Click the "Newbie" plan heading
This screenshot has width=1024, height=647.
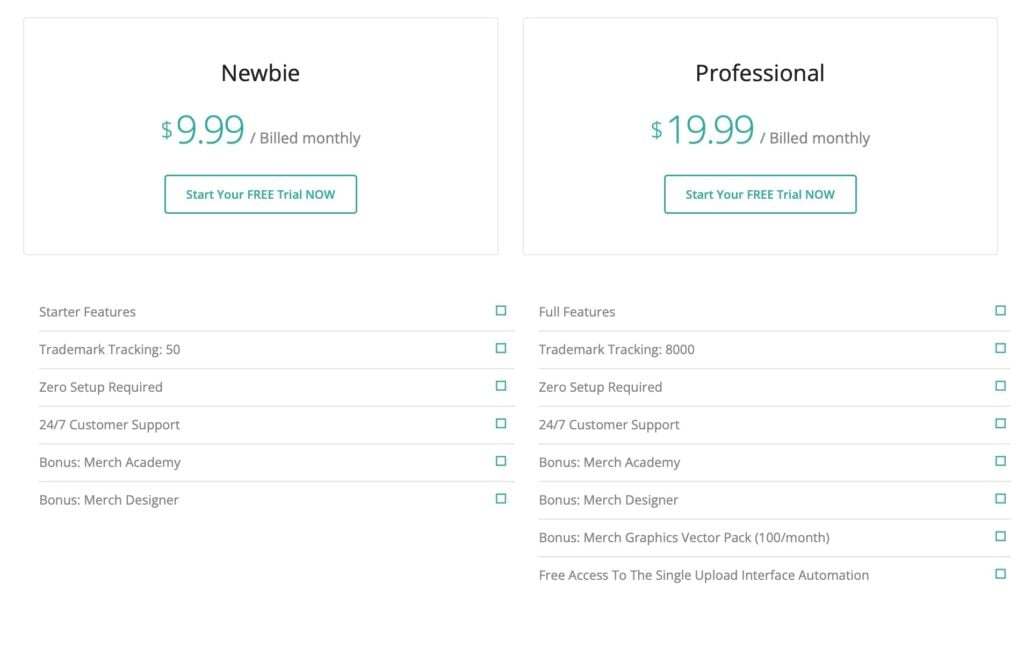(261, 73)
